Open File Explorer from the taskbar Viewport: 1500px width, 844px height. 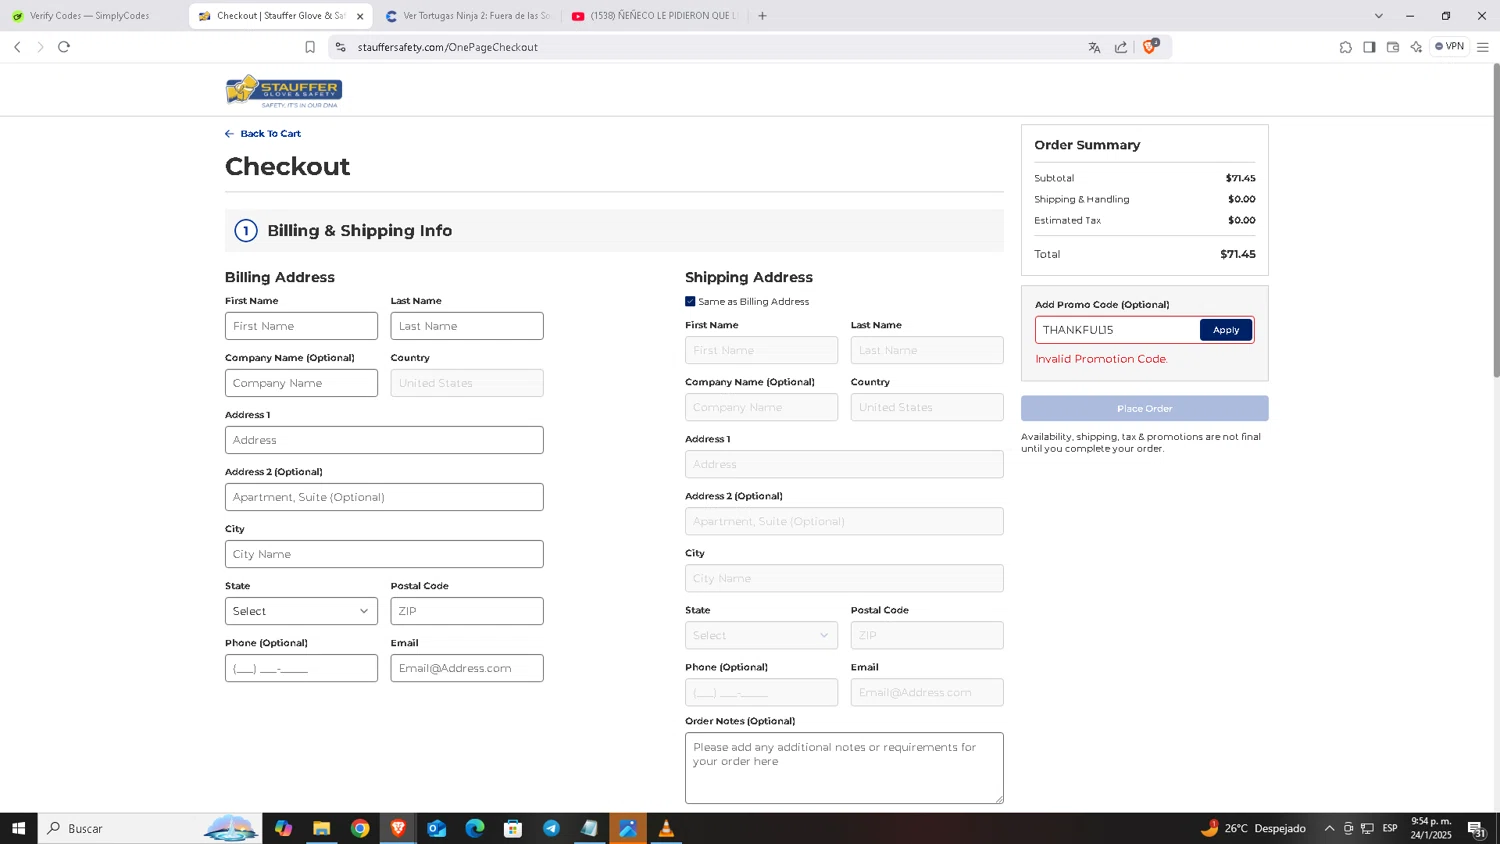point(321,828)
